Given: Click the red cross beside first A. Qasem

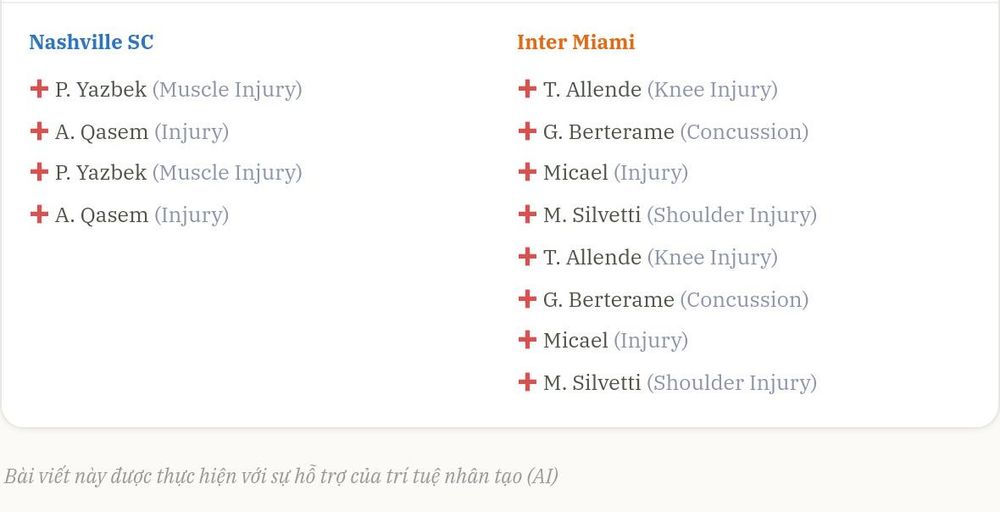Looking at the screenshot, I should click(39, 131).
